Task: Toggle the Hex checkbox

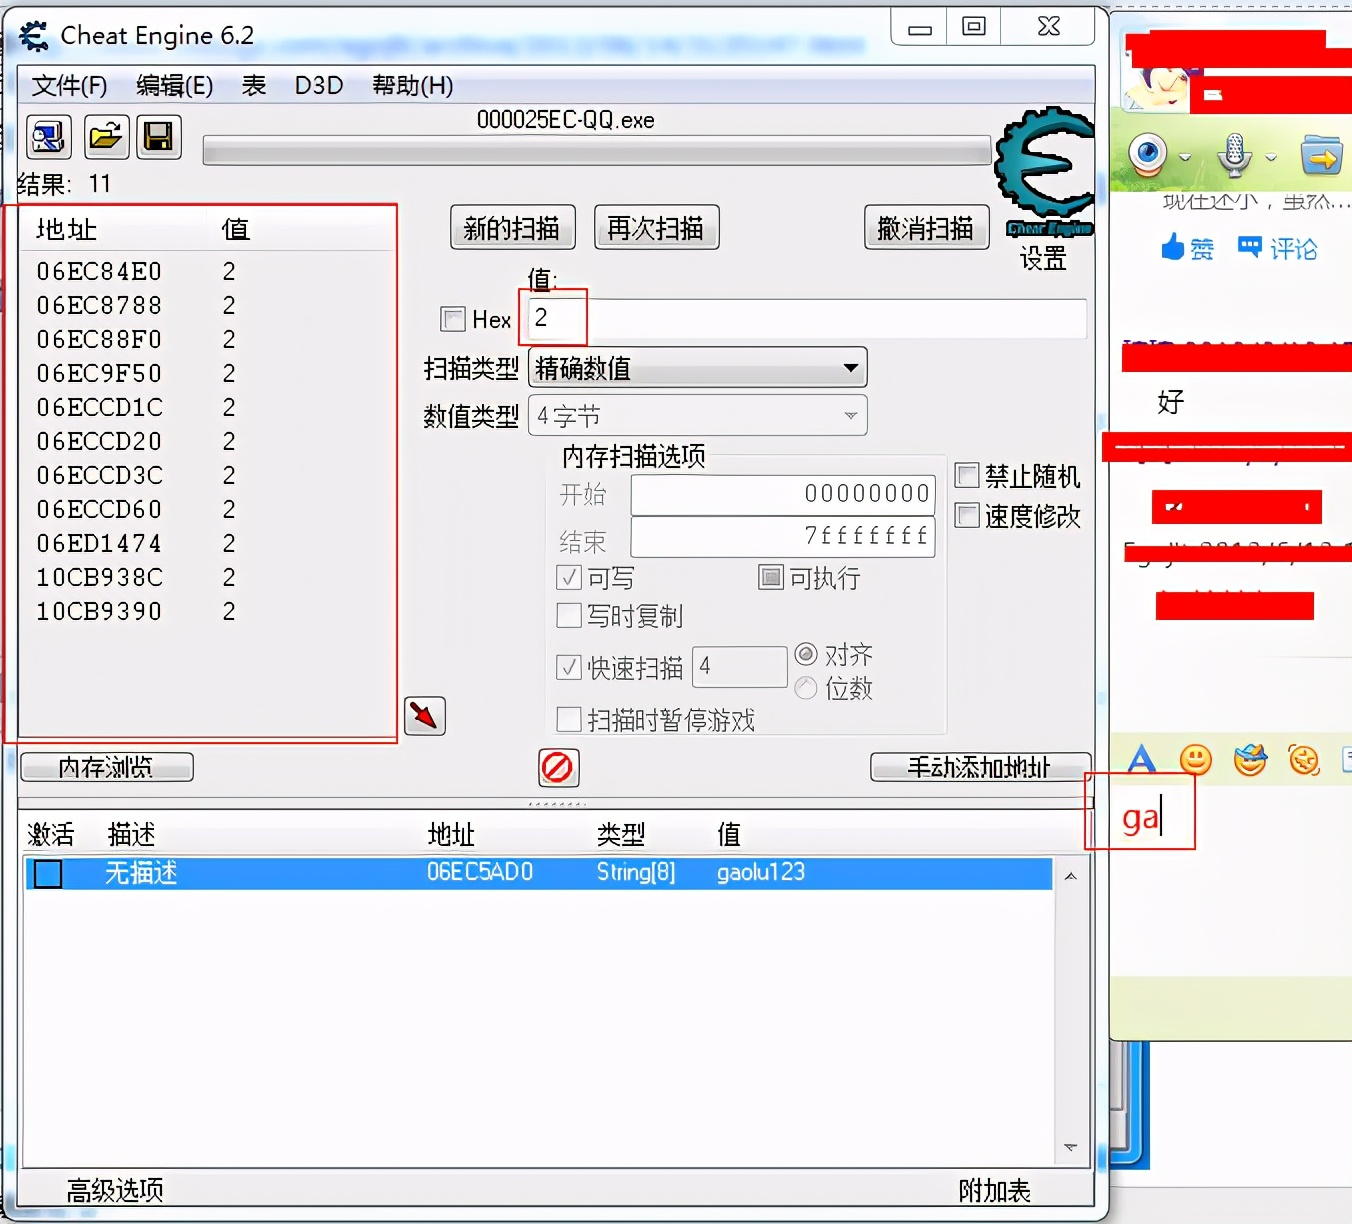Action: point(453,319)
